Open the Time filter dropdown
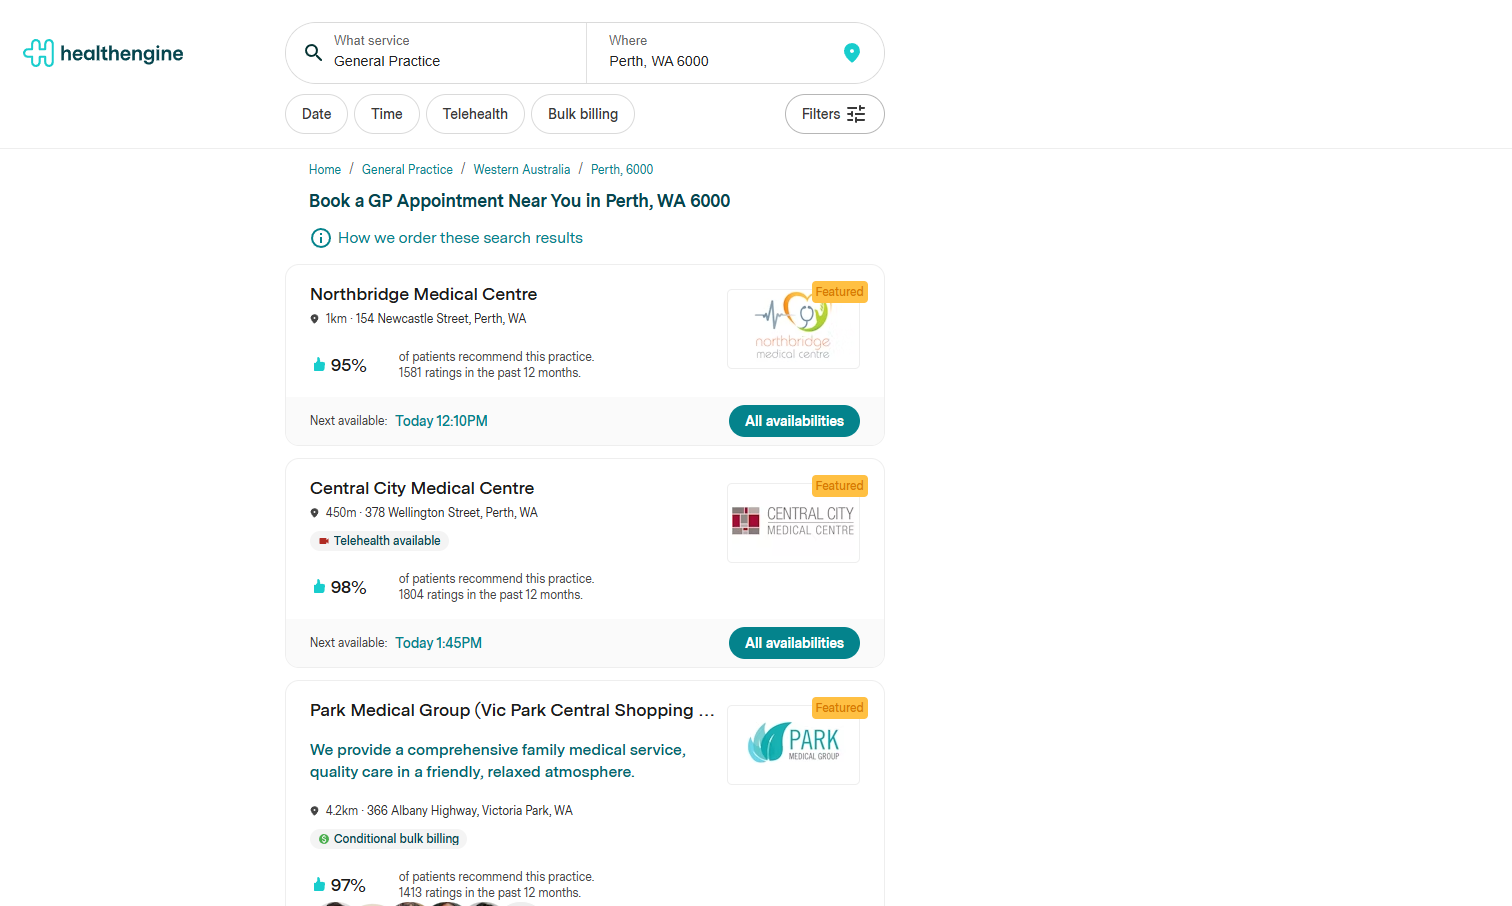Viewport: 1512px width, 906px height. [387, 114]
